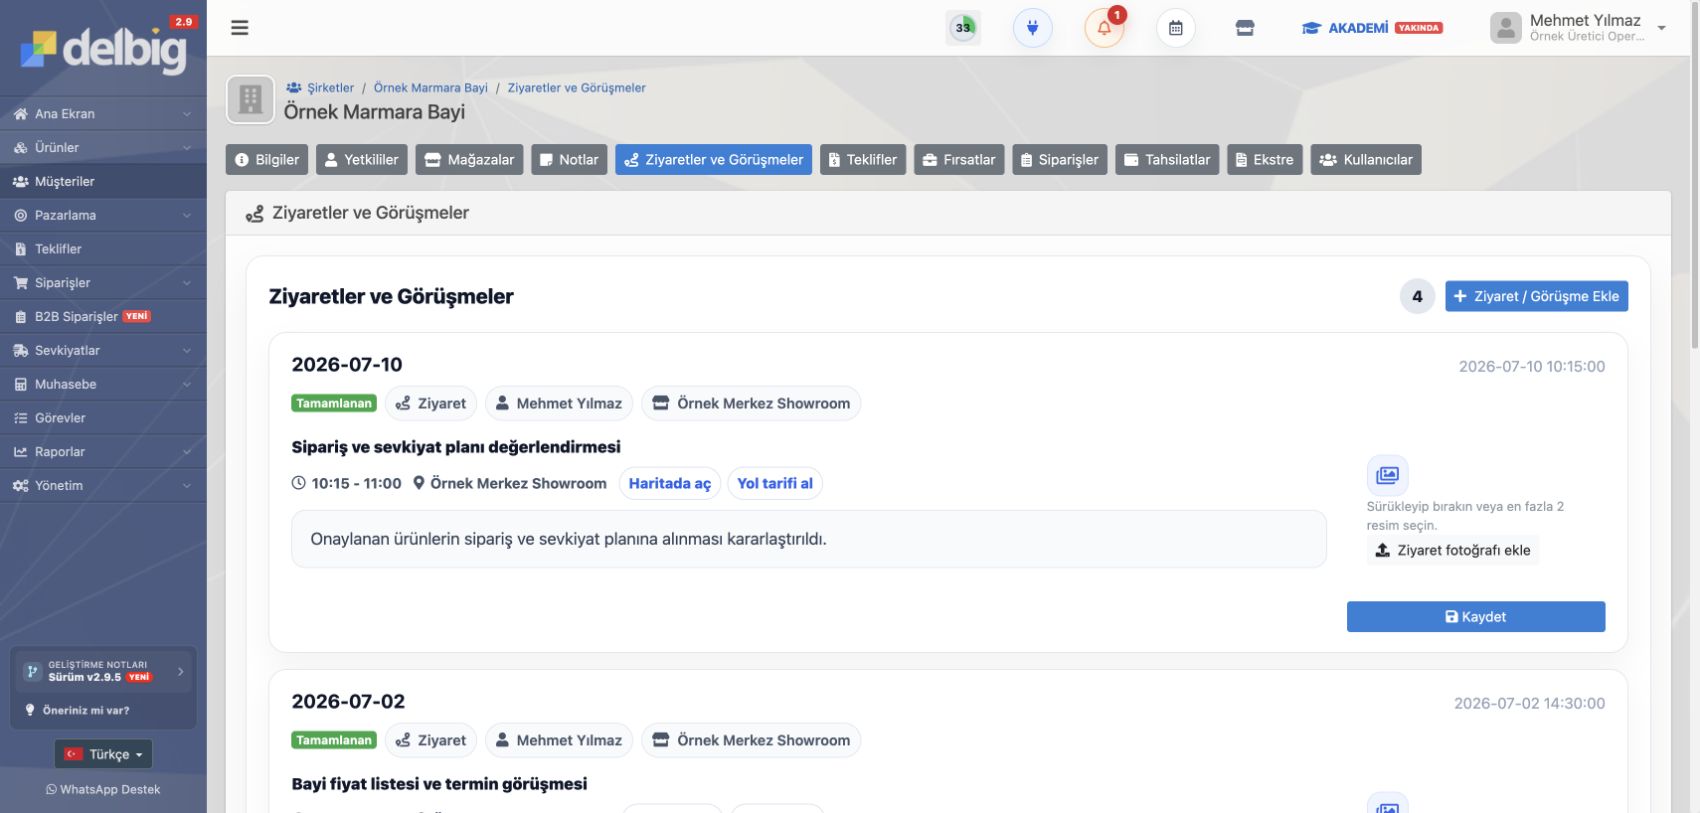1700x813 pixels.
Task: Open Mehmet Yılmaz user dropdown
Action: click(x=1578, y=28)
